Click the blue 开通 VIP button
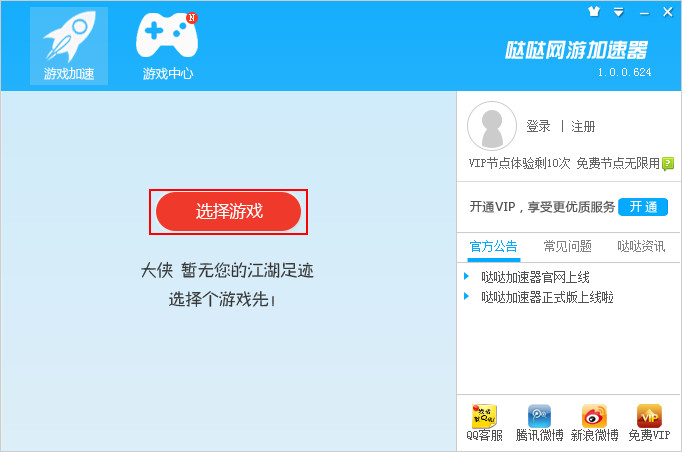Screen dimensions: 682x452 click(643, 207)
